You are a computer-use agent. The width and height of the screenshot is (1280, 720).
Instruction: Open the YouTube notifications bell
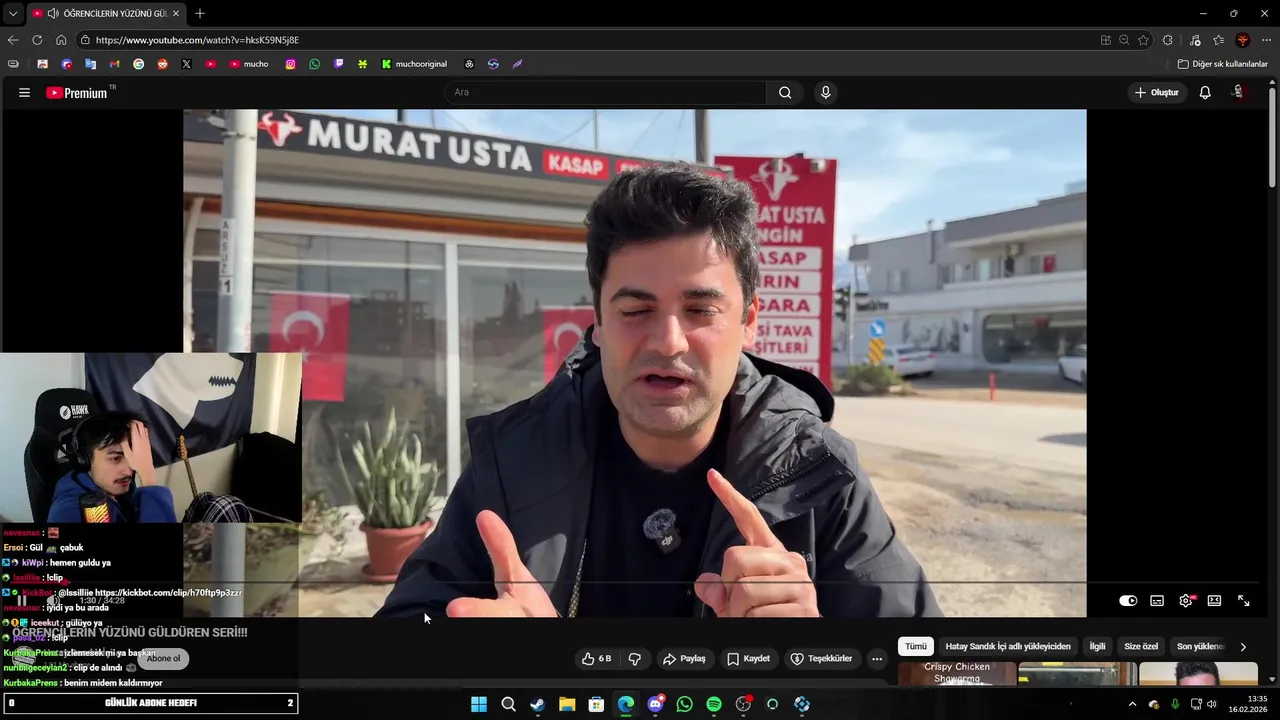click(1205, 92)
